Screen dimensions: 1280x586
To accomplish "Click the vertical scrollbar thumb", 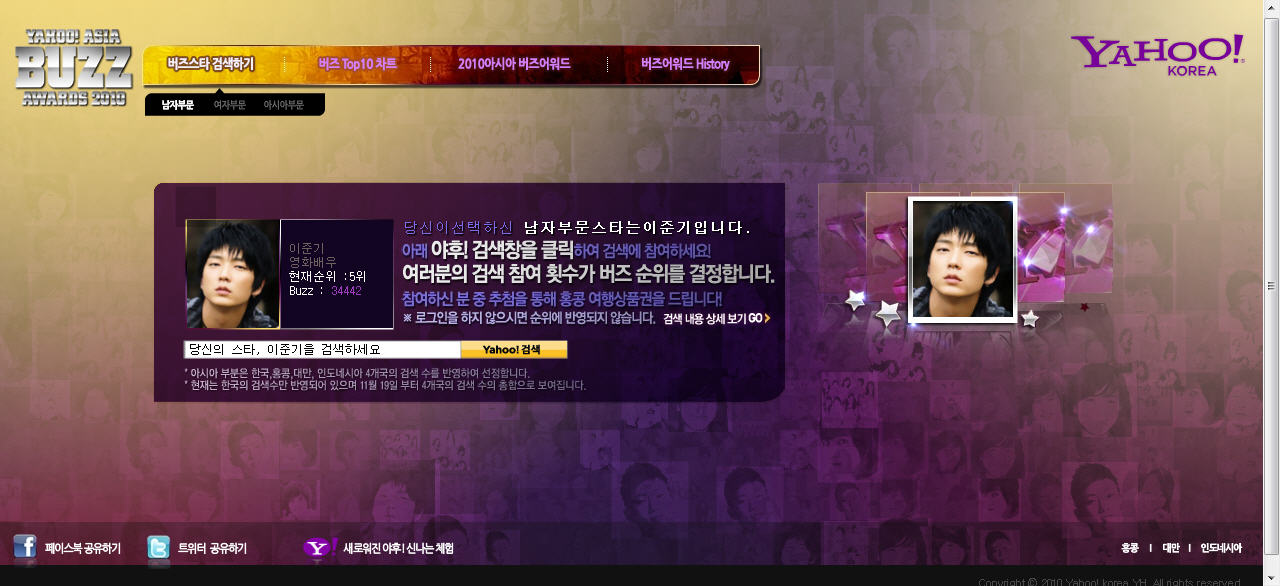I will click(x=1272, y=285).
